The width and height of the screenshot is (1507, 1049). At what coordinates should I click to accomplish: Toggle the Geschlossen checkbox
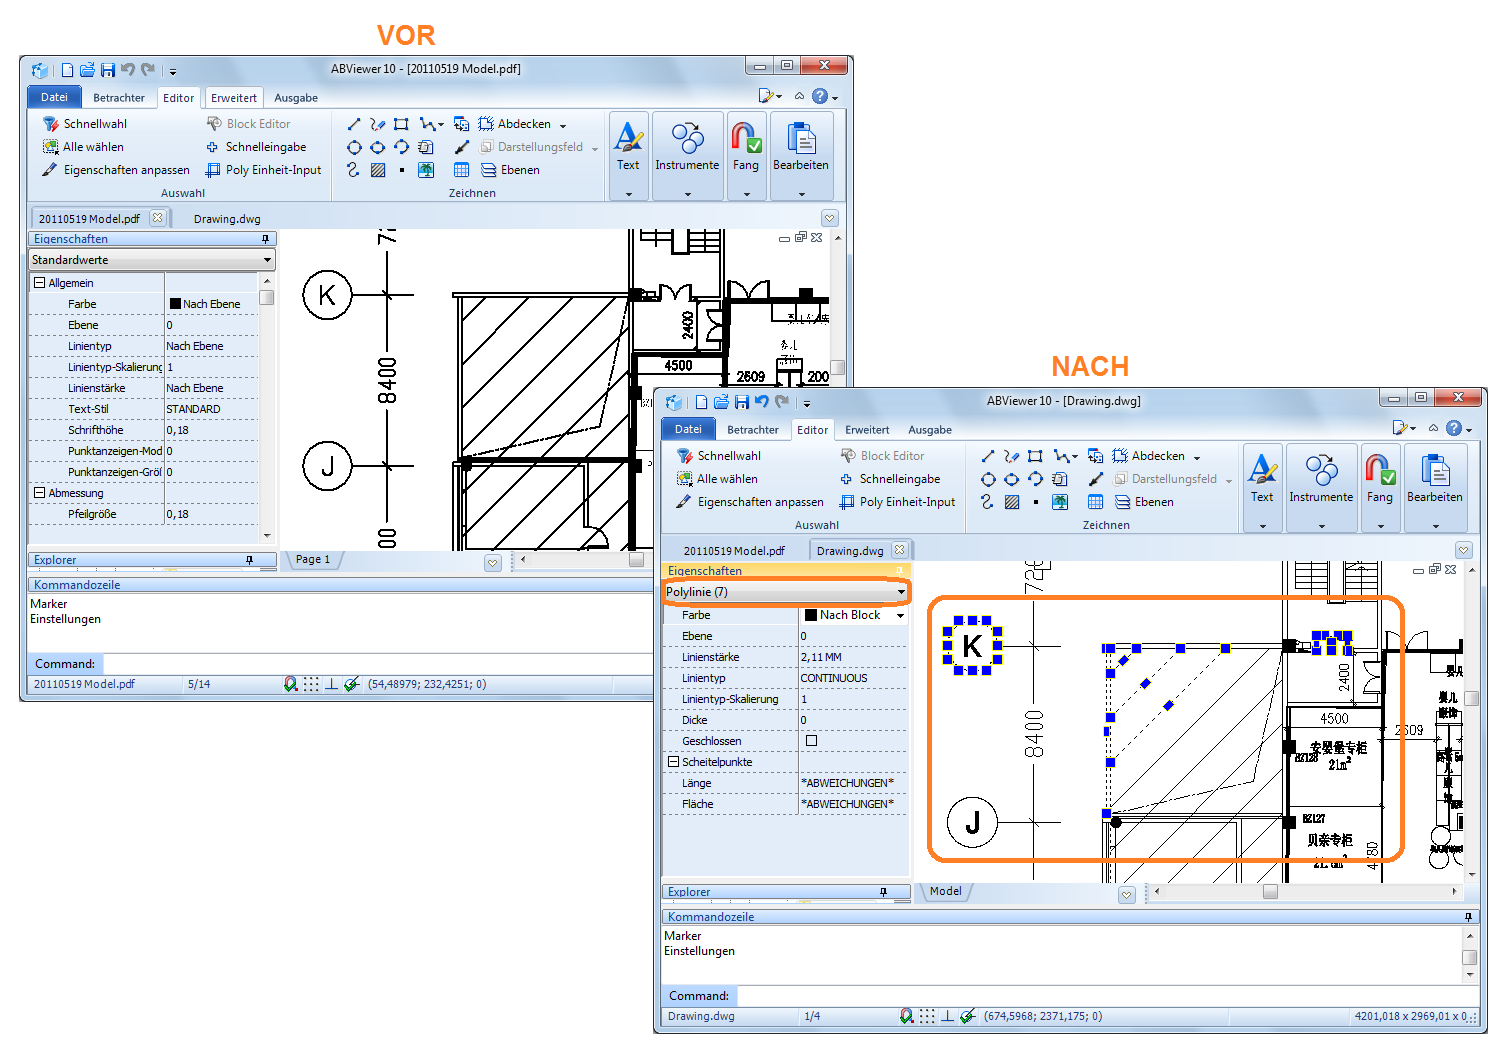811,741
